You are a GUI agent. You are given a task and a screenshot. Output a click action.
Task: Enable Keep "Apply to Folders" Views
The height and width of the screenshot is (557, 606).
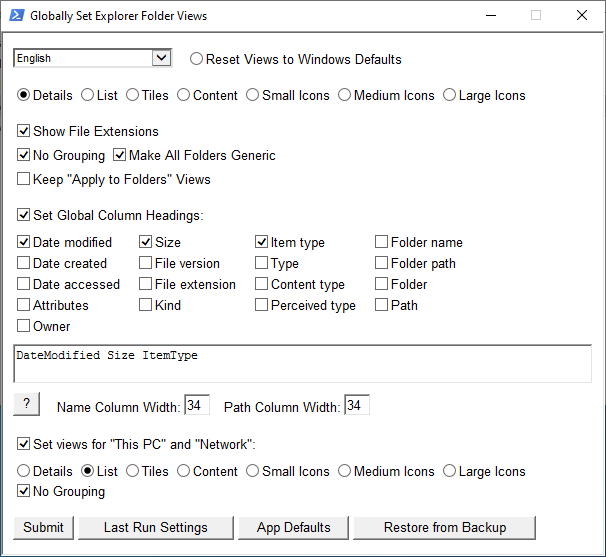[x=24, y=179]
